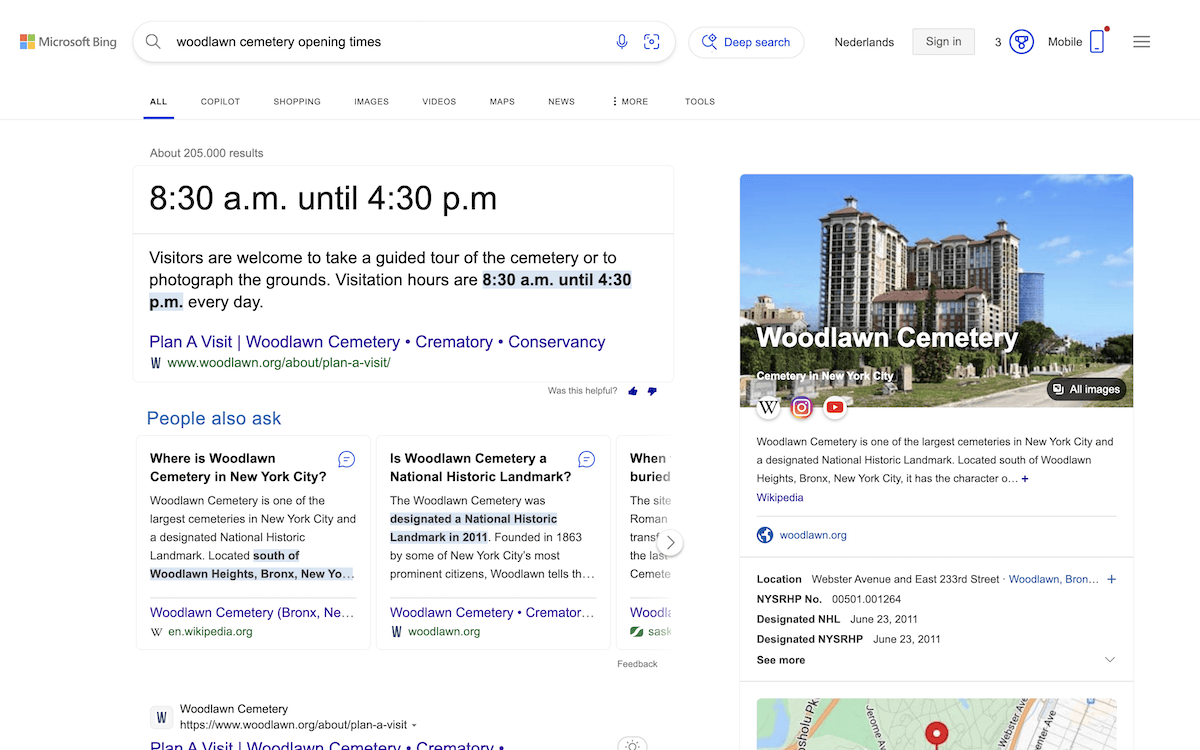Switch to the Copilot tab
1200x750 pixels.
click(x=220, y=101)
